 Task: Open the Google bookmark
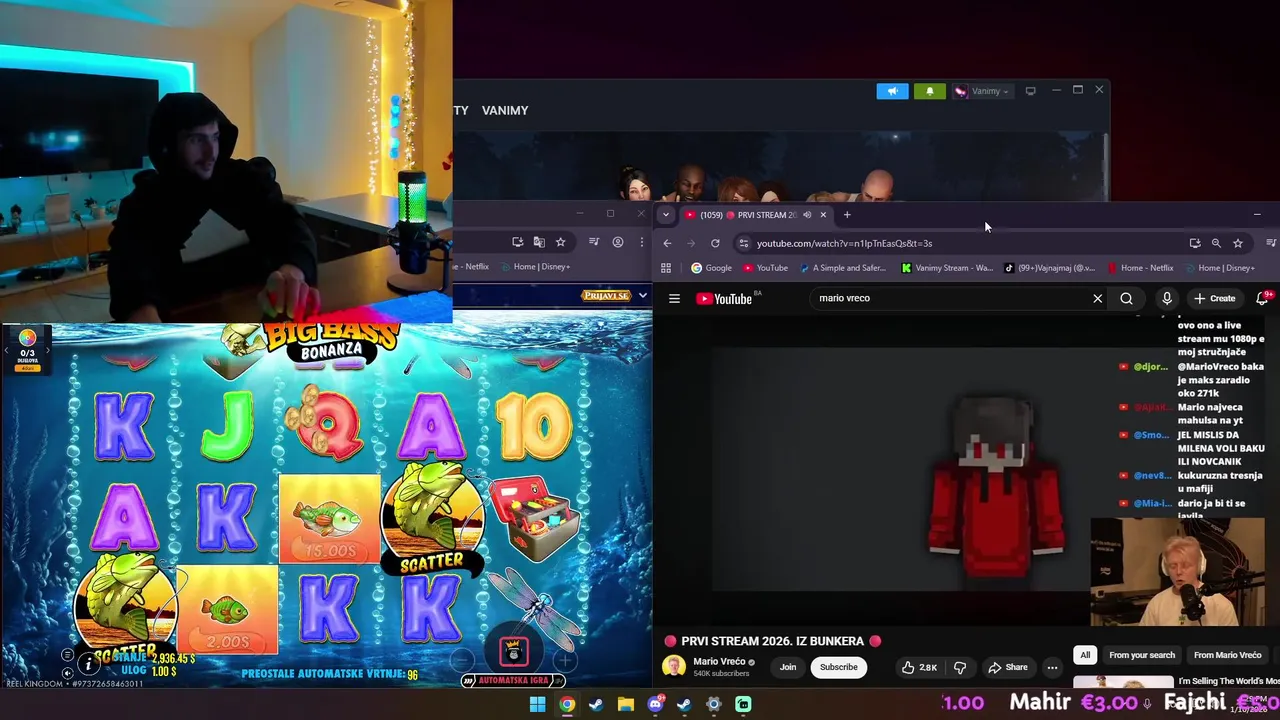click(711, 268)
